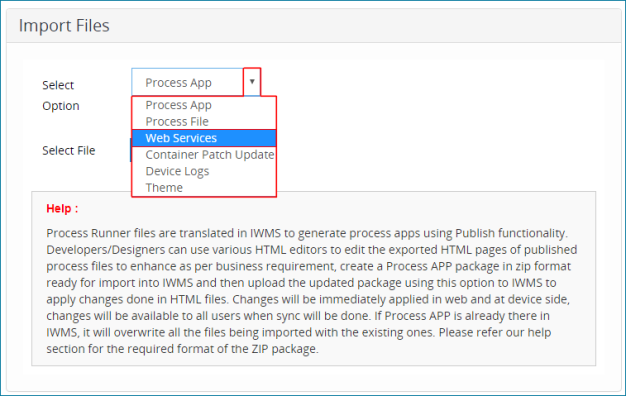Click the Select File label
This screenshot has height=396, width=626.
point(69,150)
